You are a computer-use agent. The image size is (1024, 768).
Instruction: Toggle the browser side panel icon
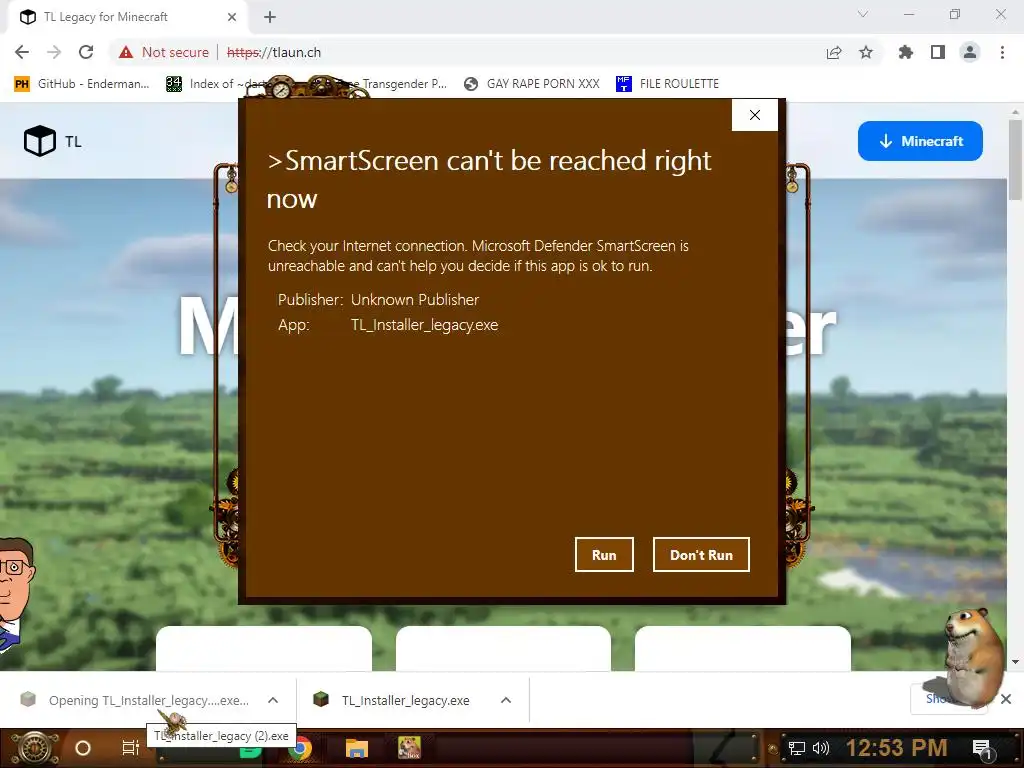938,52
